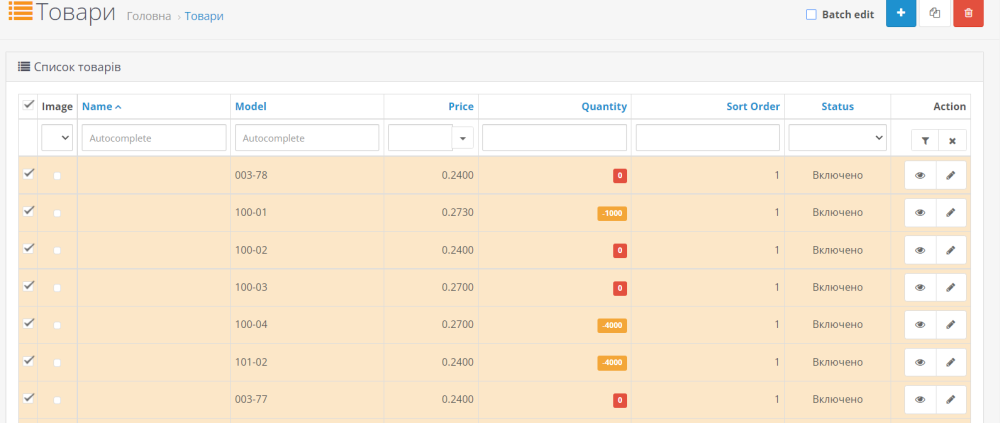1000x423 pixels.
Task: Expand the Price filter operator dropdown
Action: (x=463, y=137)
